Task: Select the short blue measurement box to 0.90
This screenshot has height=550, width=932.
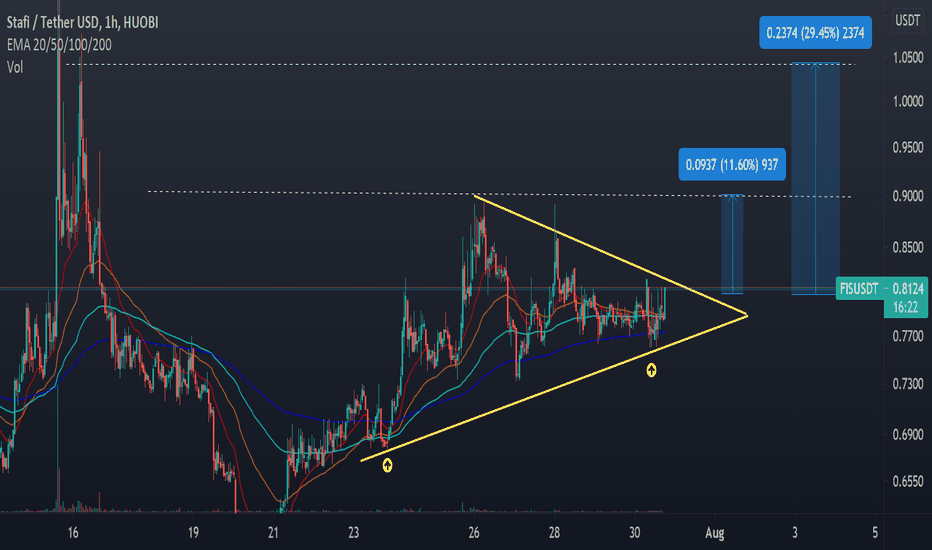Action: pos(732,244)
